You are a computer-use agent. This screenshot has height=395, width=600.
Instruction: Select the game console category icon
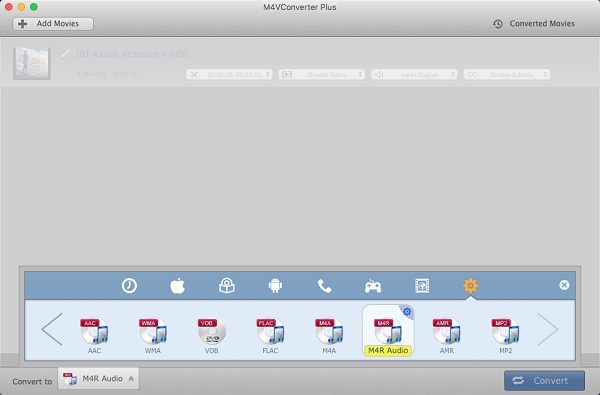373,286
